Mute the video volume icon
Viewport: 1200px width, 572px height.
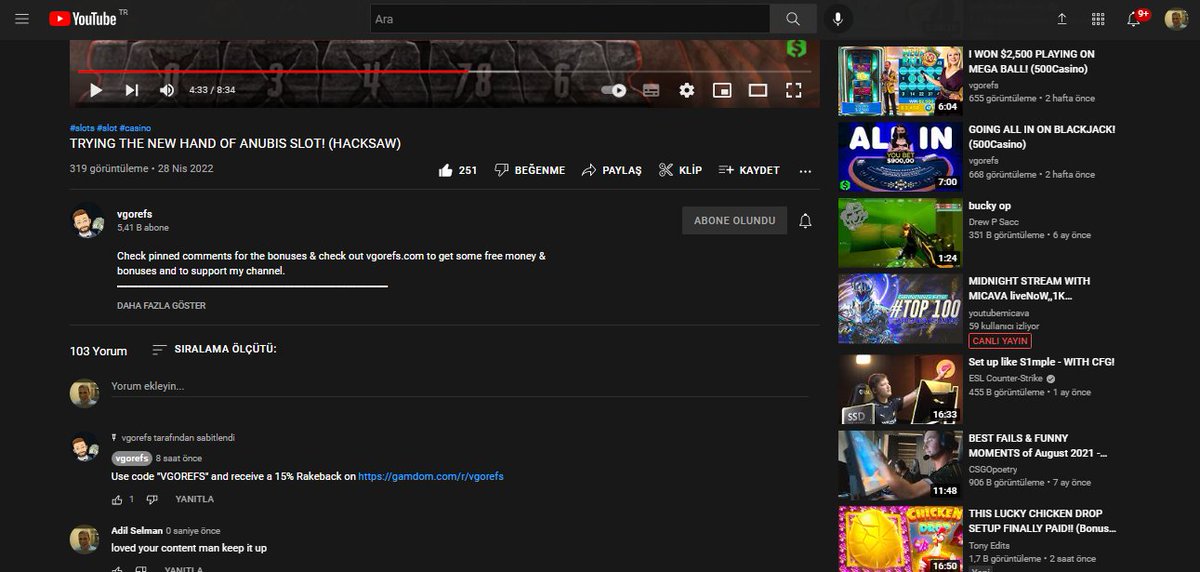(167, 90)
